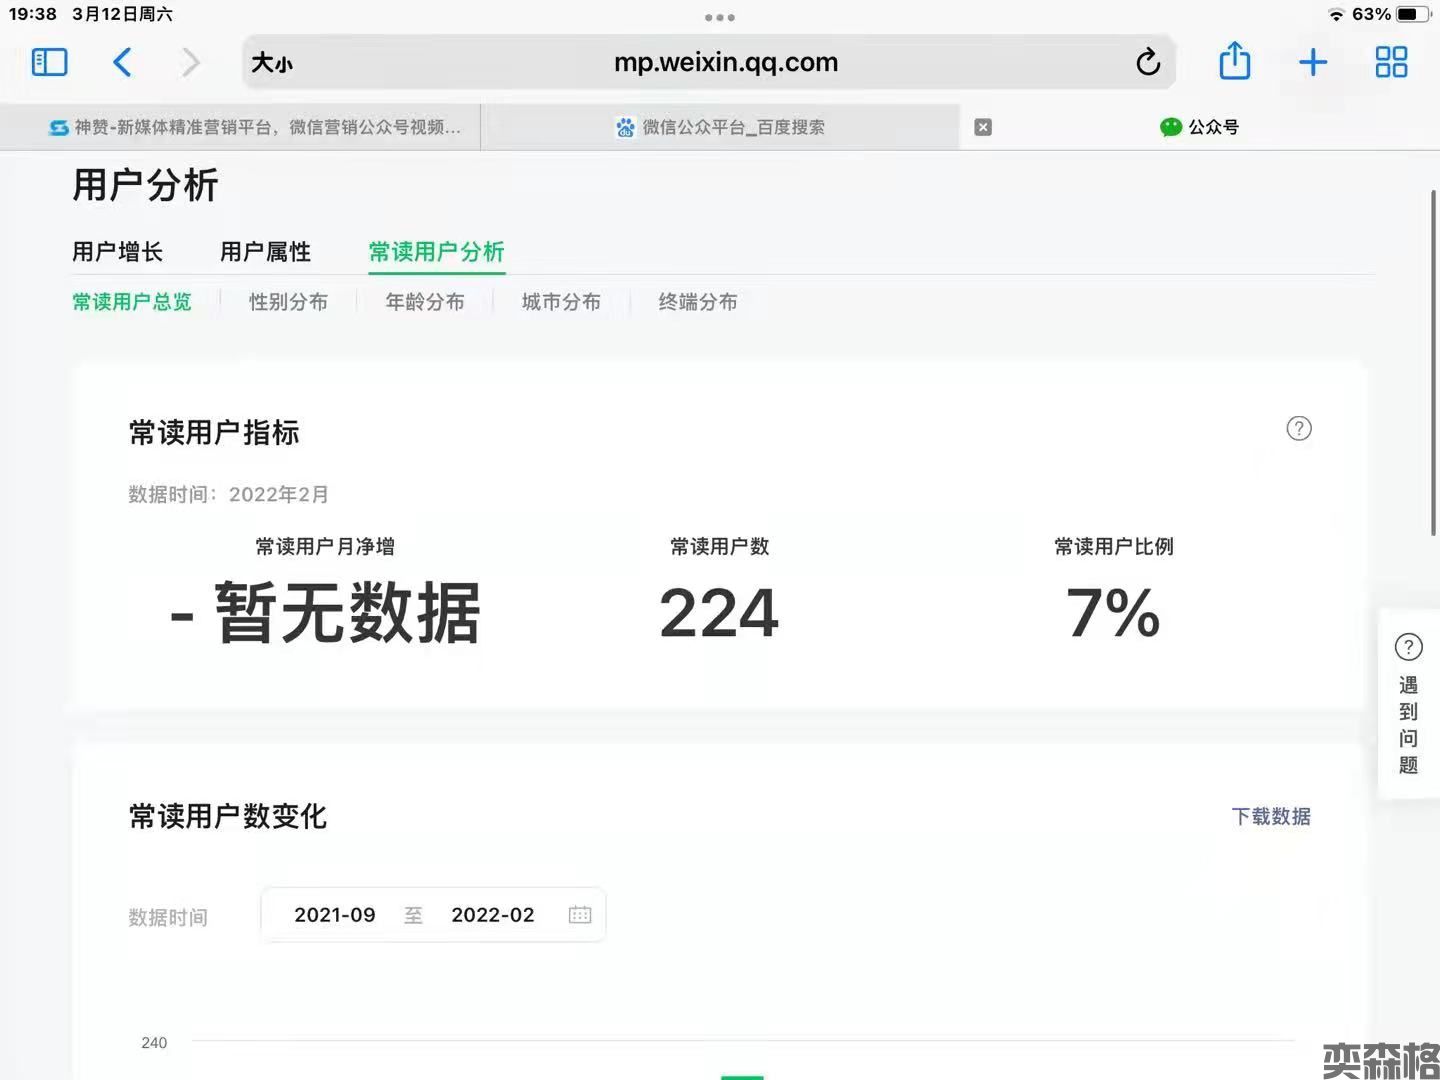Viewport: 1440px width, 1080px height.
Task: Switch to the 用户增长 tab
Action: pyautogui.click(x=117, y=252)
